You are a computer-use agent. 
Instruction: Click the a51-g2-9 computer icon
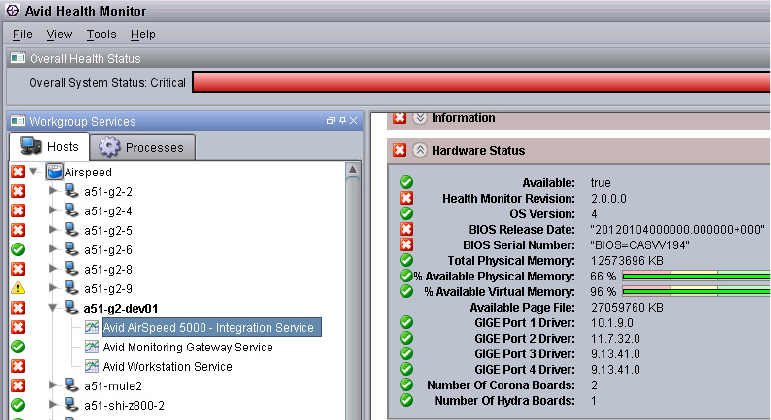click(x=71, y=288)
